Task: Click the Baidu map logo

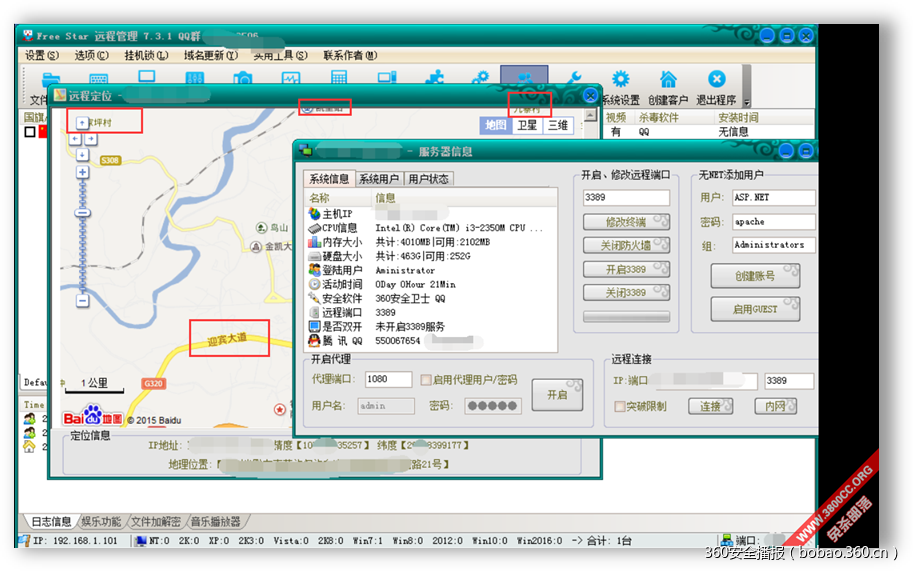Action: click(x=93, y=416)
